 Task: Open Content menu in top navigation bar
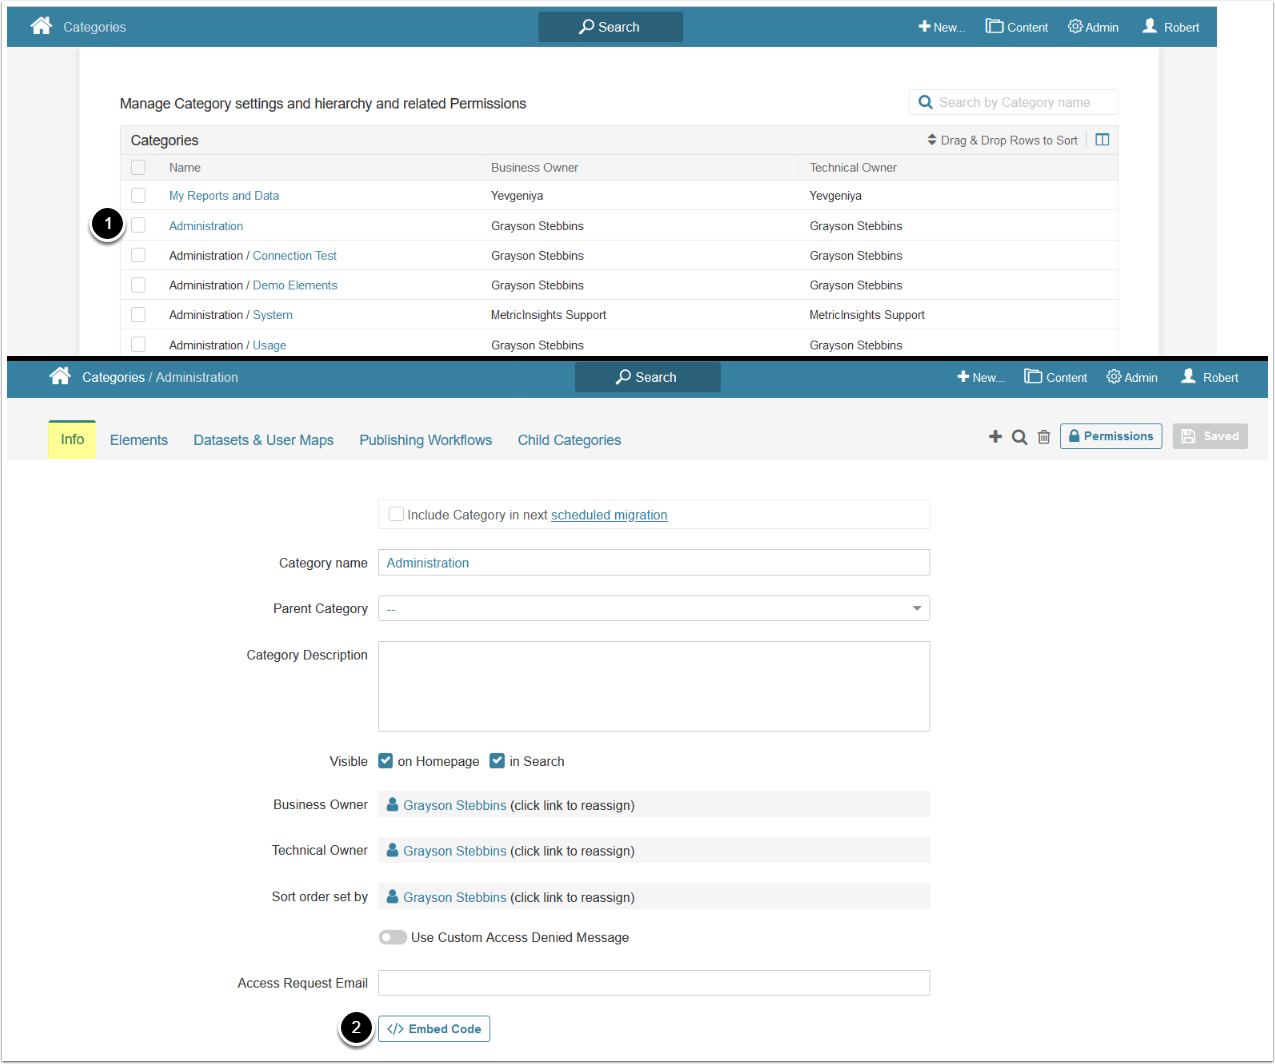coord(1017,27)
